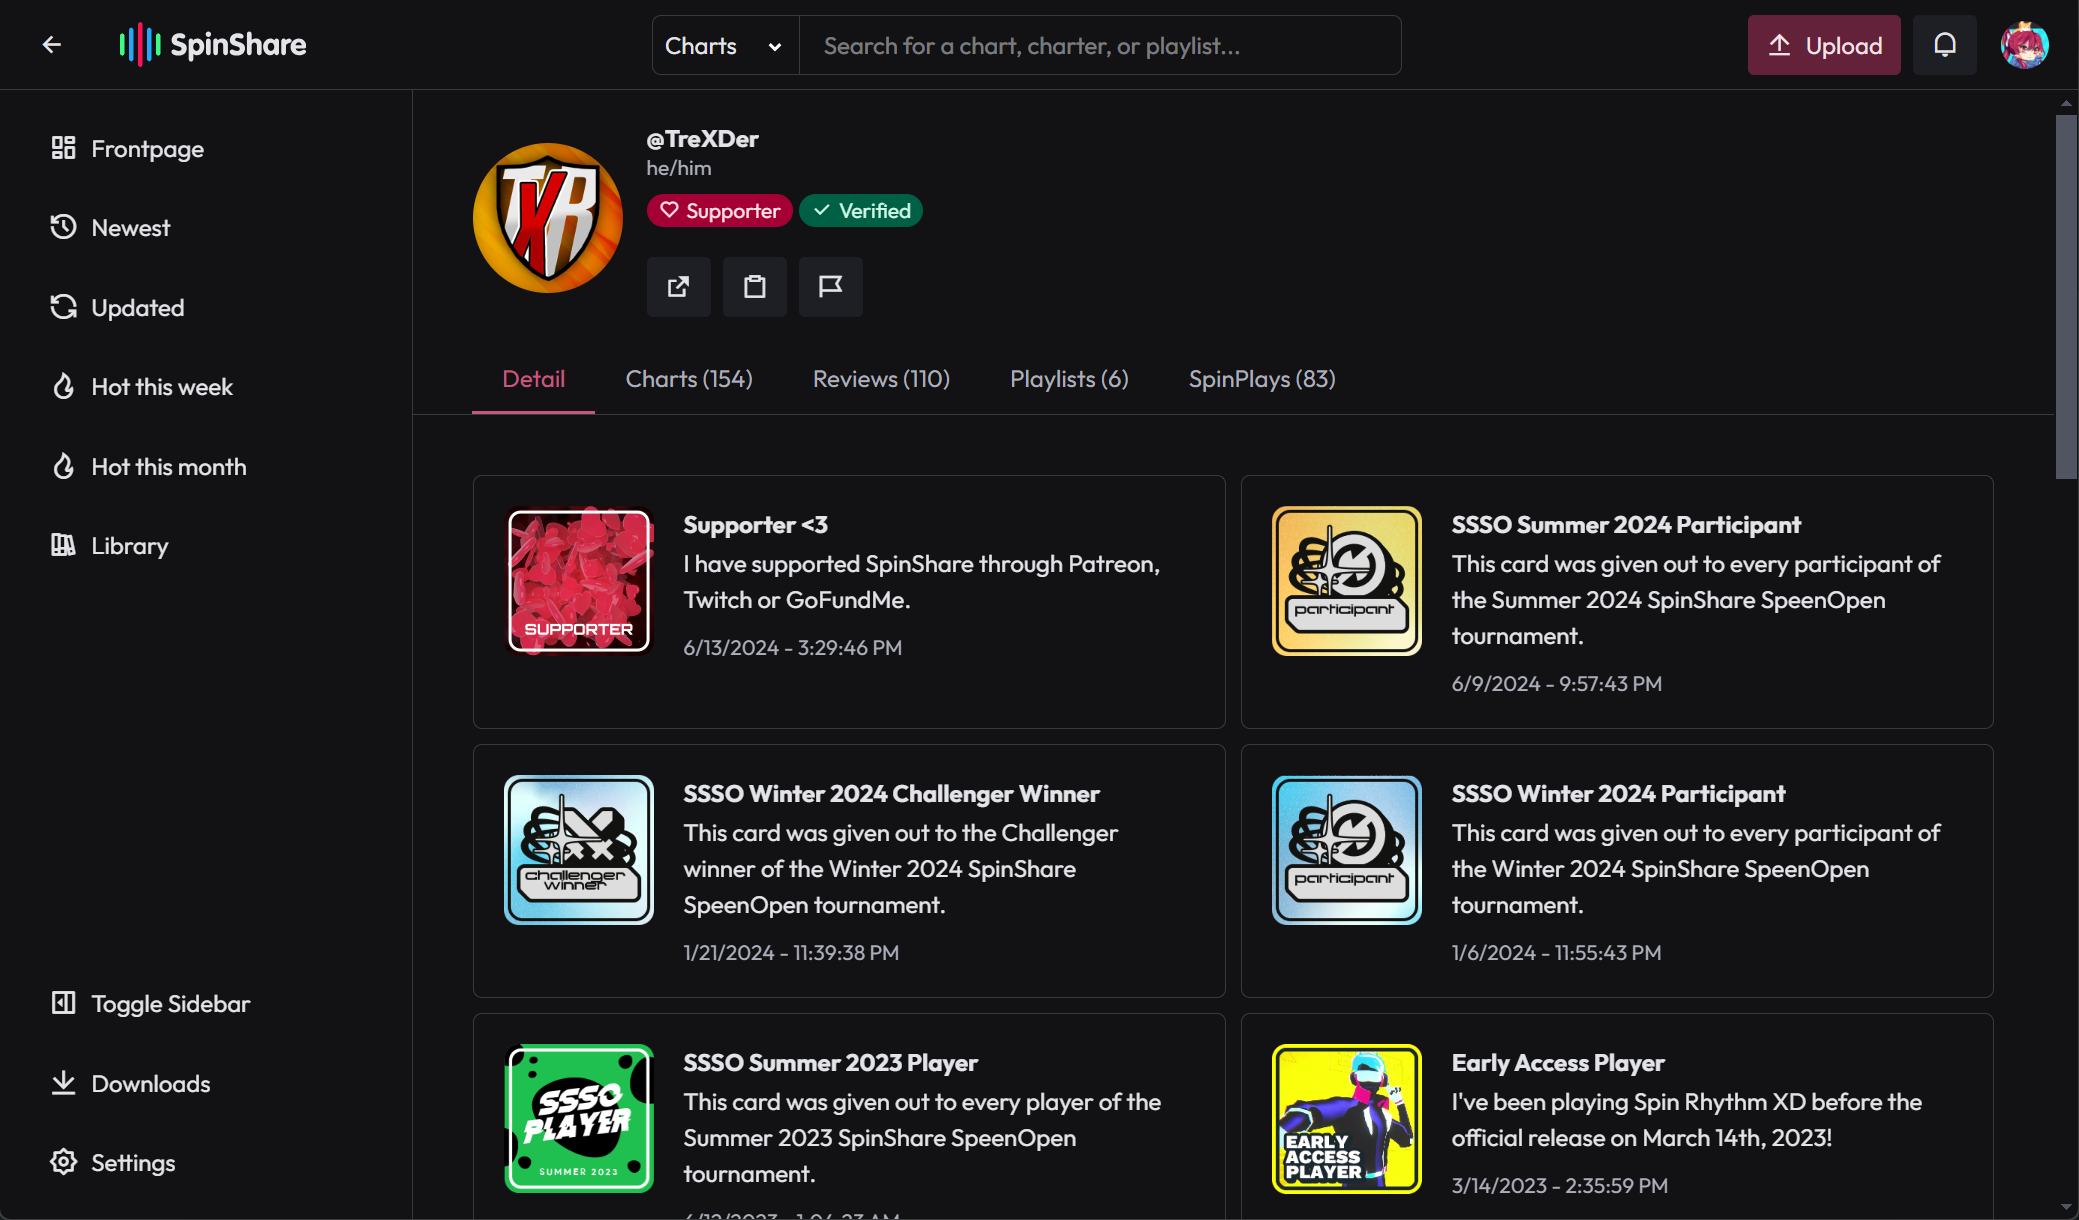Select the Detail tab
The height and width of the screenshot is (1220, 2079).
(x=534, y=380)
